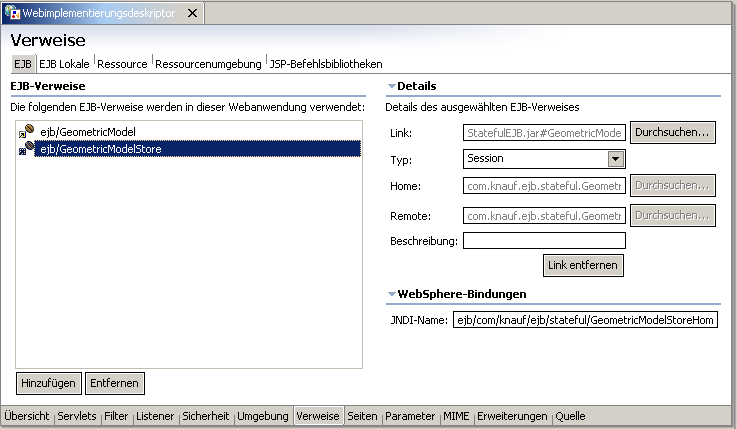Click the ejb/GeometricModel reference icon

coord(26,131)
